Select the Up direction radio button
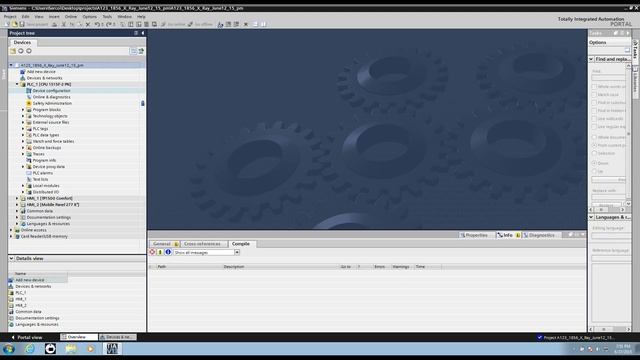The width and height of the screenshot is (640, 360). tap(594, 171)
